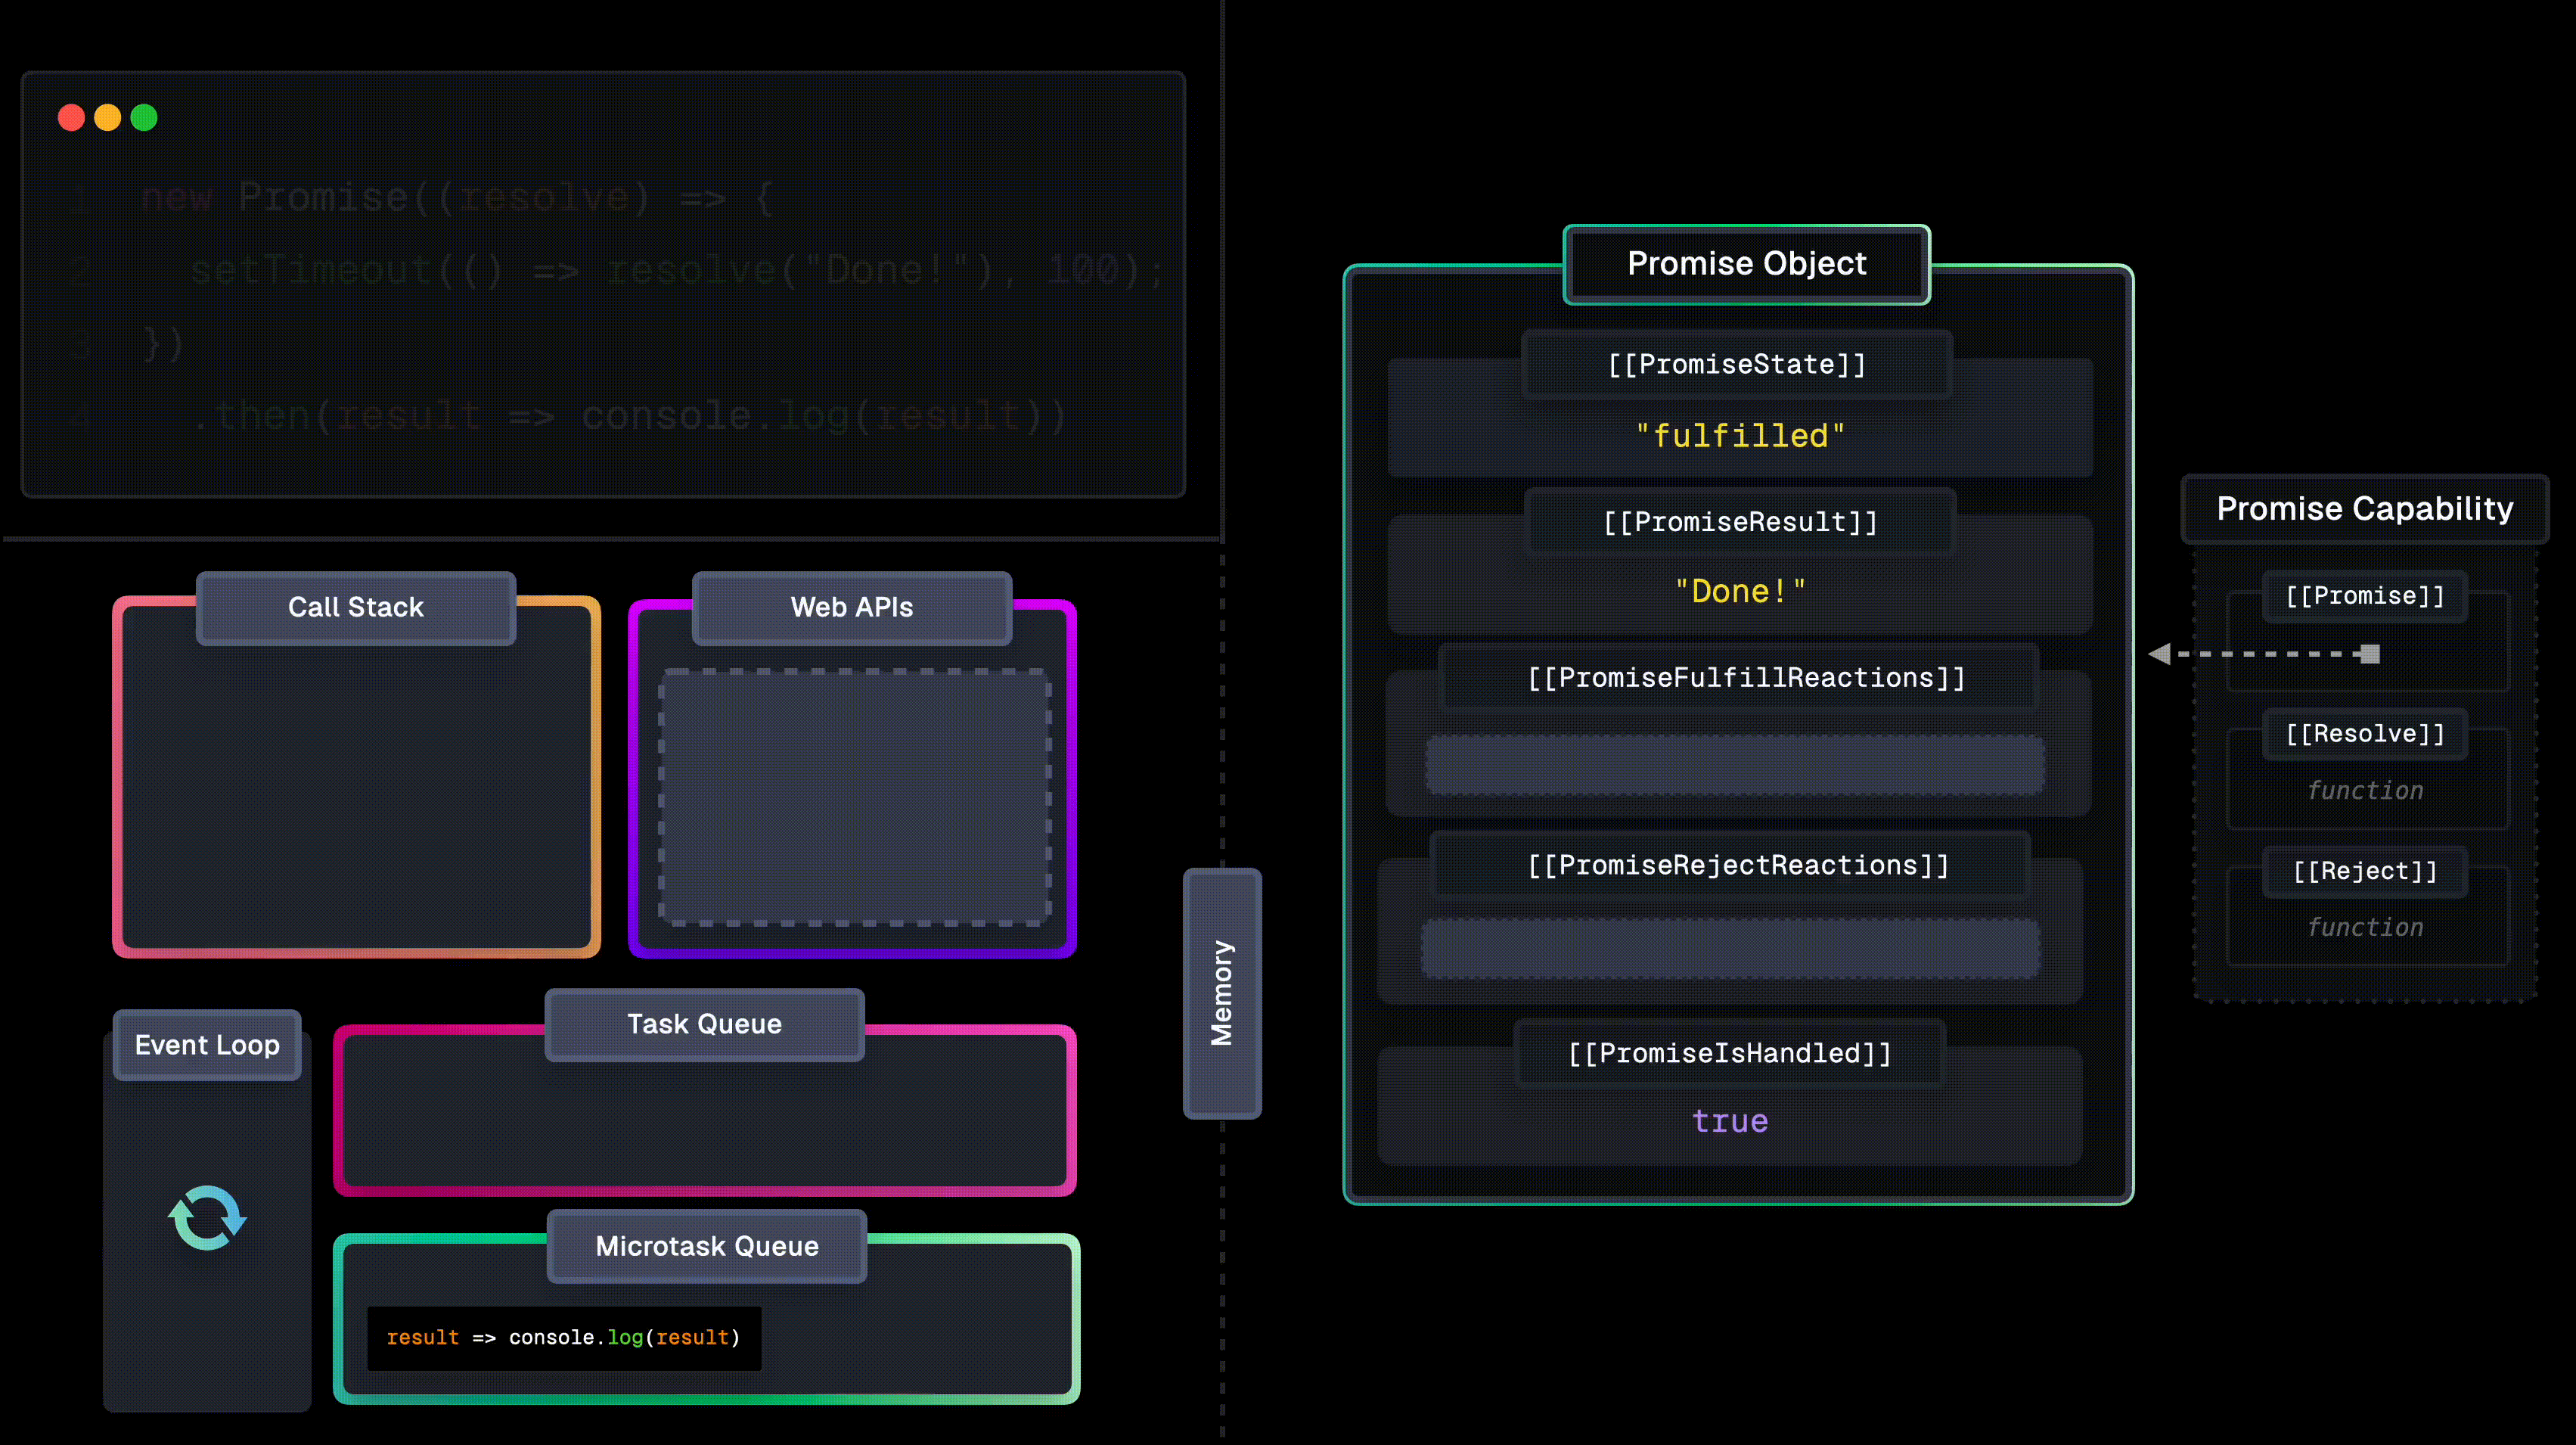Click the empty PromiseRejectReactions dashed slot
Screen dimensions: 2576x1445
(x=1730, y=948)
